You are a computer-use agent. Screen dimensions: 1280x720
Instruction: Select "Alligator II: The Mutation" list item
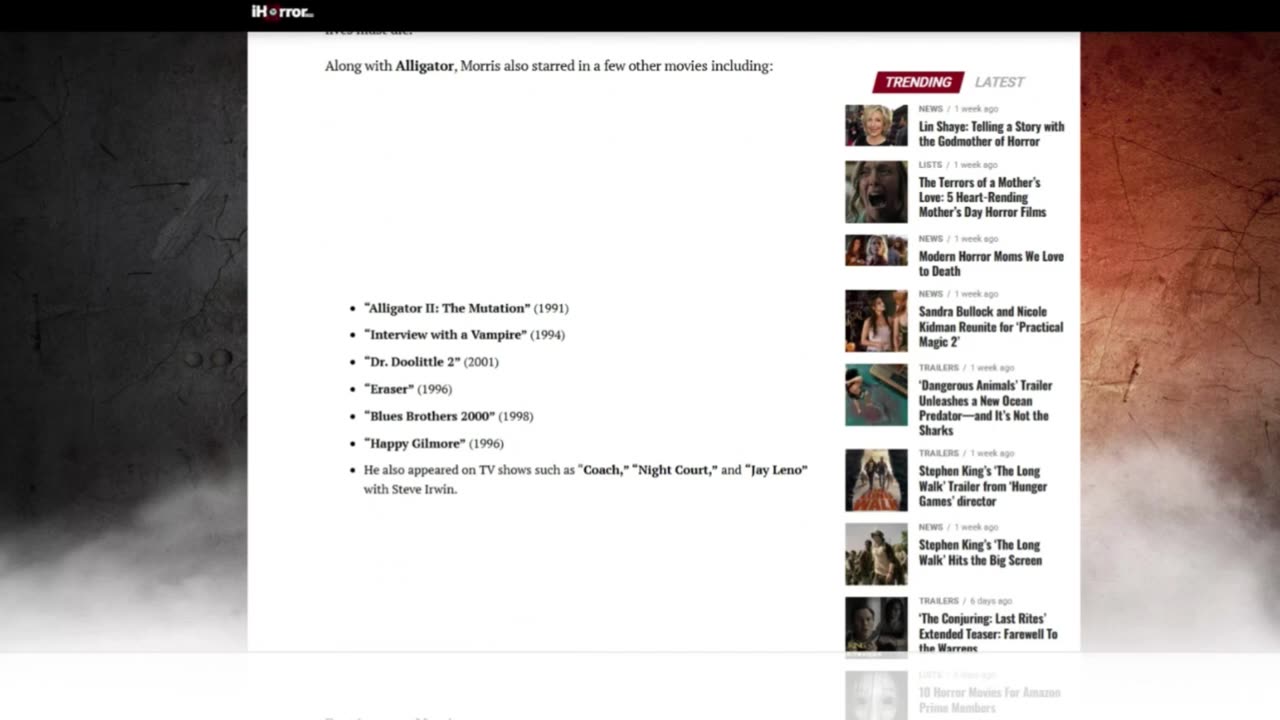[466, 308]
